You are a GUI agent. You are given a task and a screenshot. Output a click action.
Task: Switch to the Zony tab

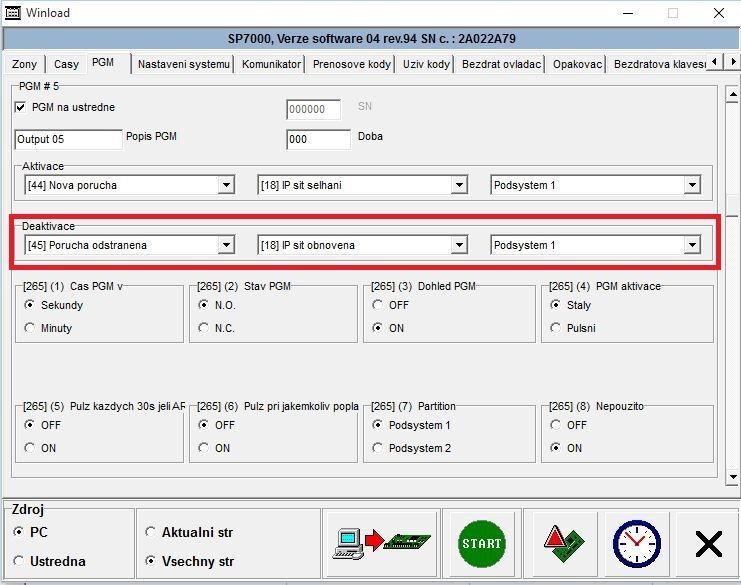(x=25, y=64)
